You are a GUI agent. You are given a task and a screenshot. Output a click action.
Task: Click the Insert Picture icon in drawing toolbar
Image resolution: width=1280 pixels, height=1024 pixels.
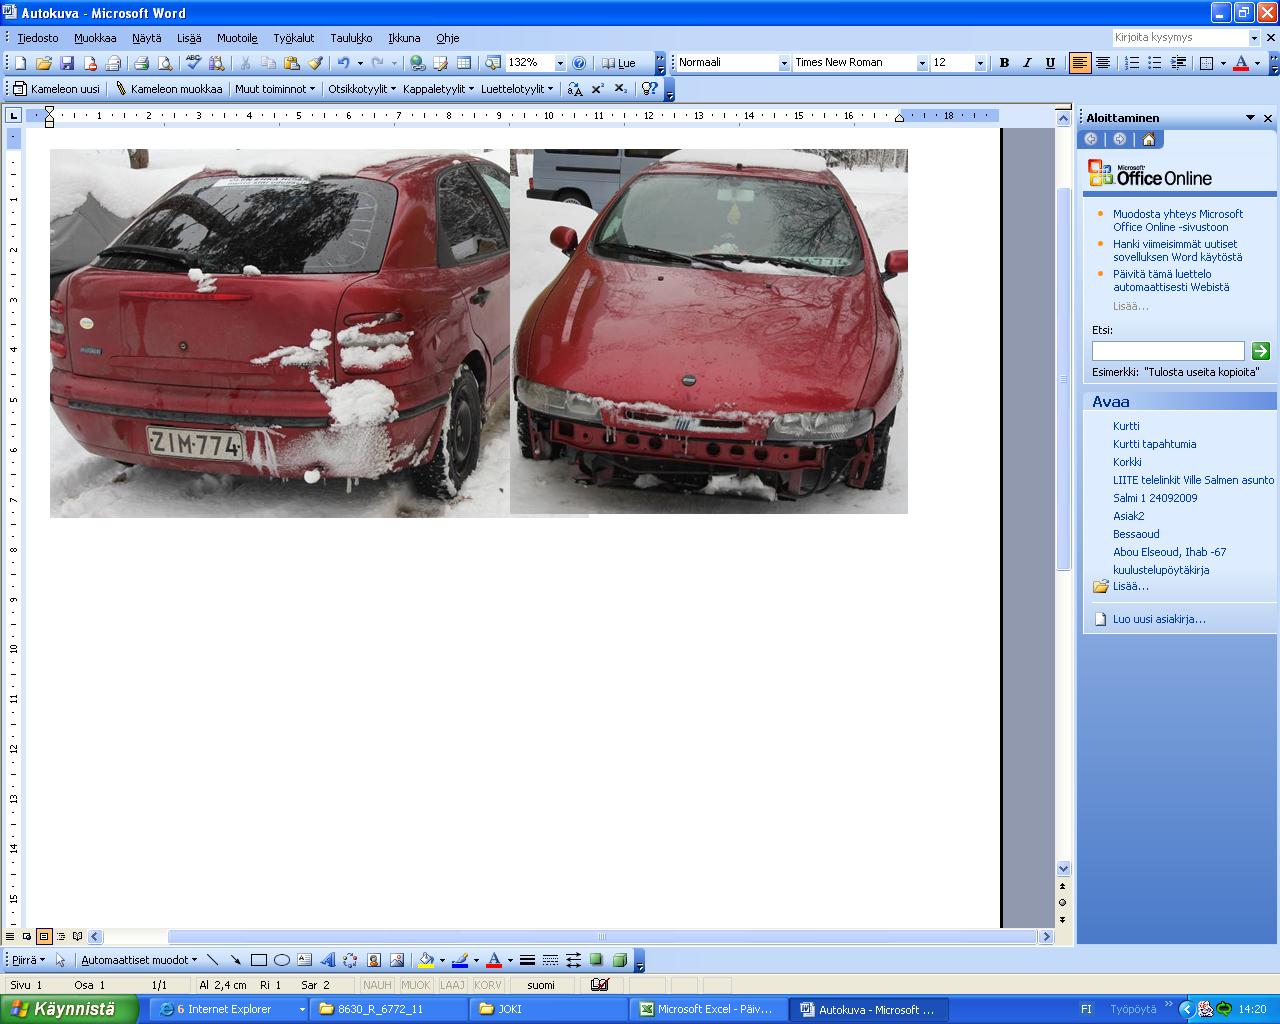397,960
